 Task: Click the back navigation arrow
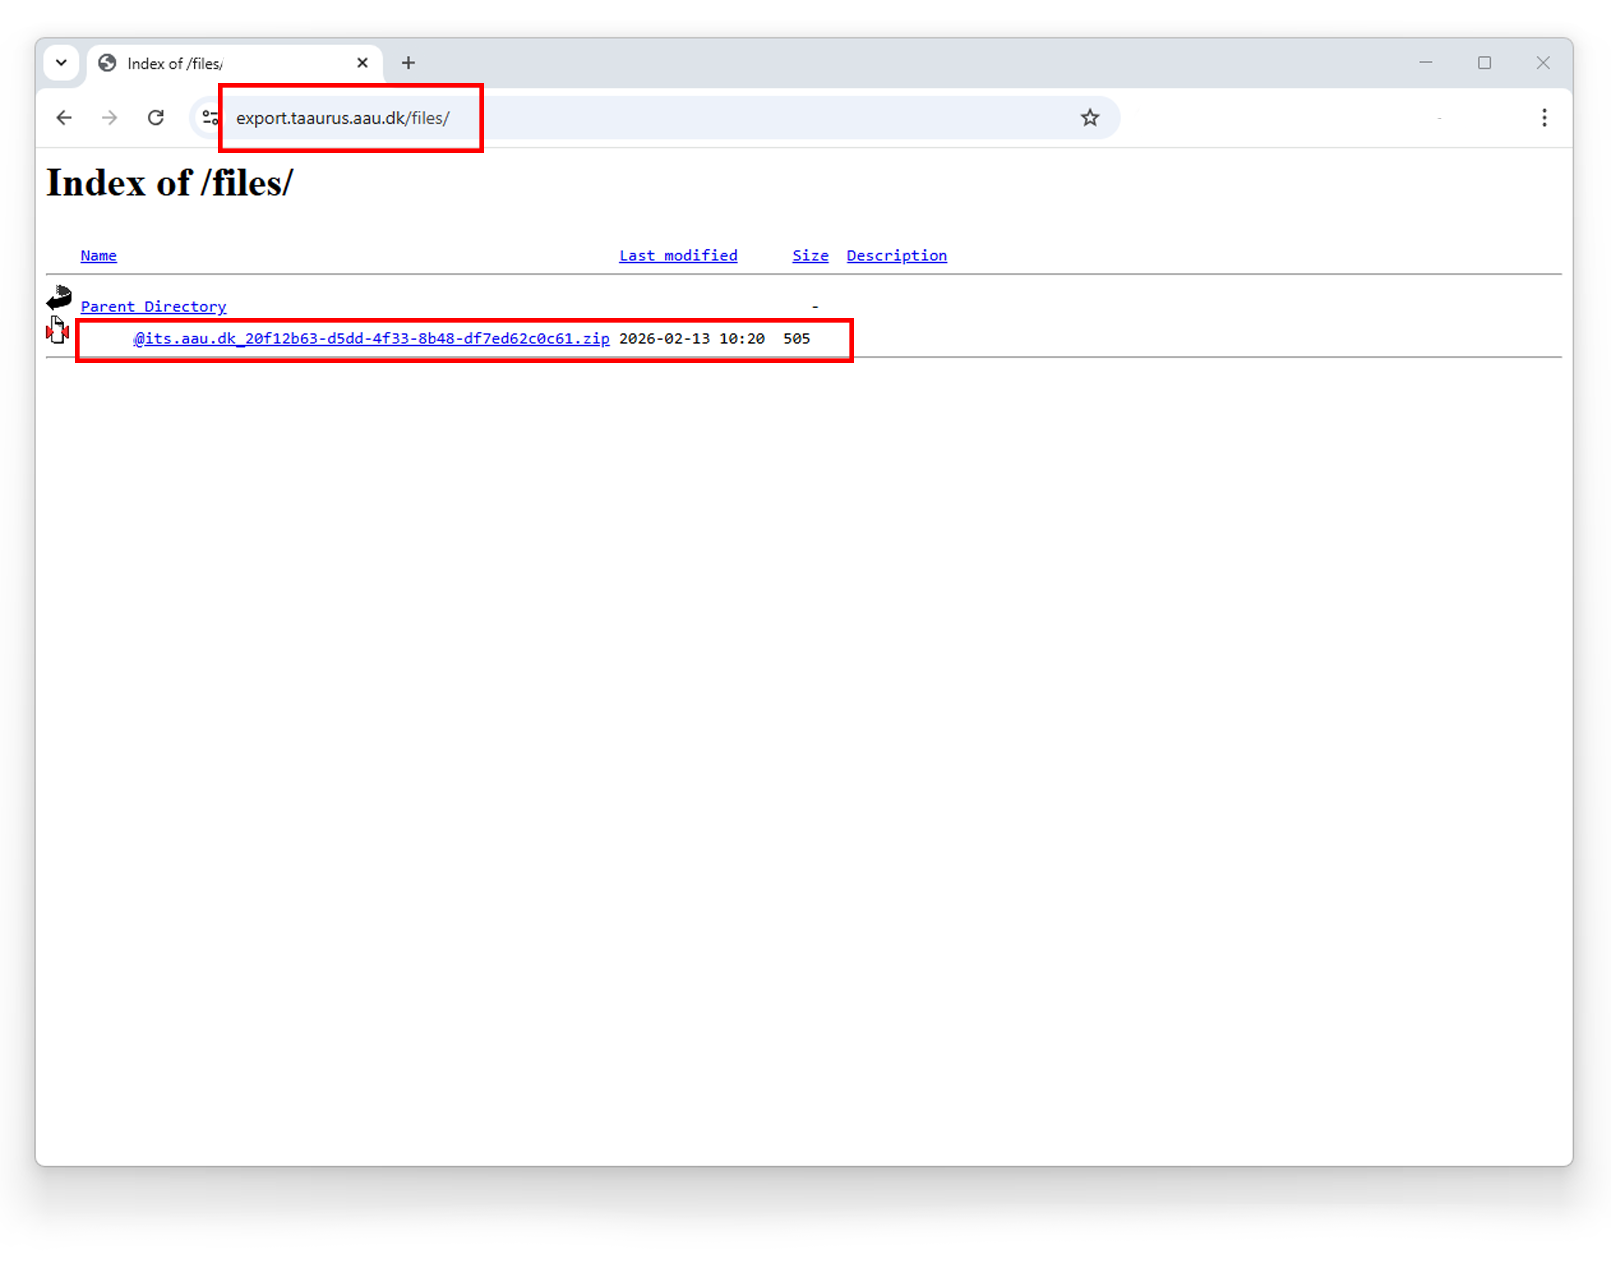tap(63, 117)
